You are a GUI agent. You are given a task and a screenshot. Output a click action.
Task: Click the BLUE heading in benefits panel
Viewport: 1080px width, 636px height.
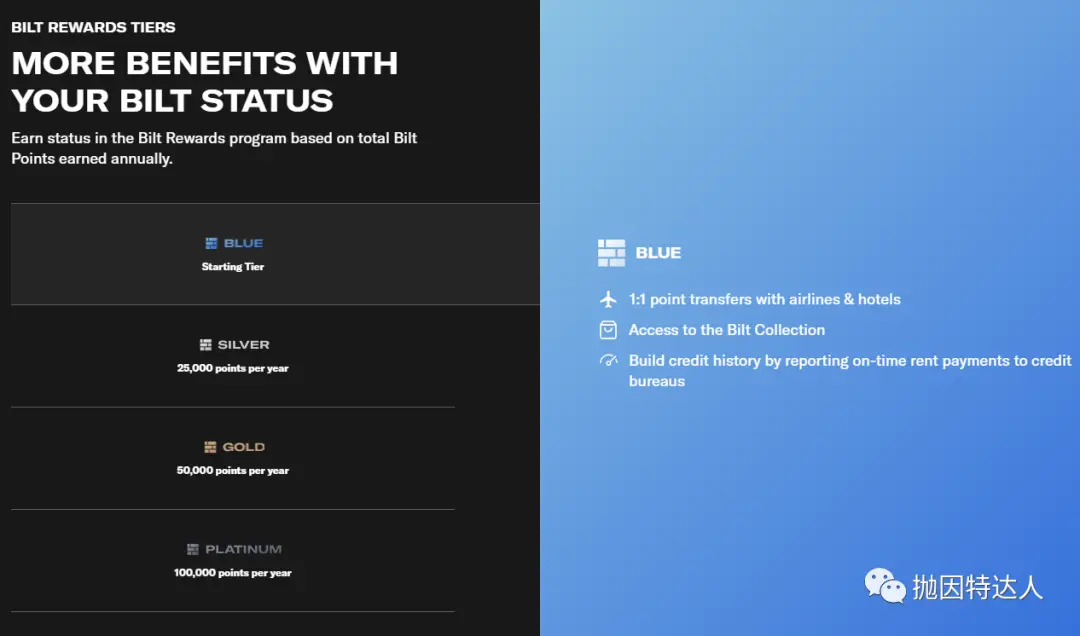pos(658,253)
